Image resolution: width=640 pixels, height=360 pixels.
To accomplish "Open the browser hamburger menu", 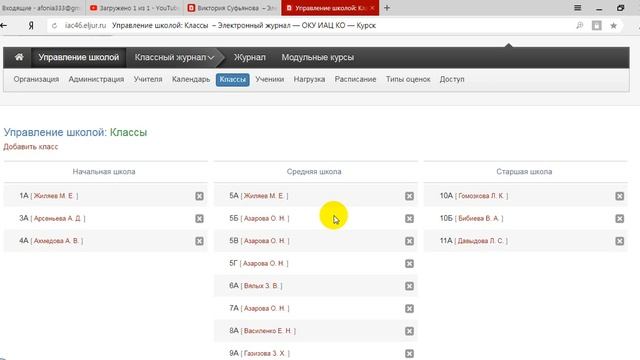I will pos(578,8).
